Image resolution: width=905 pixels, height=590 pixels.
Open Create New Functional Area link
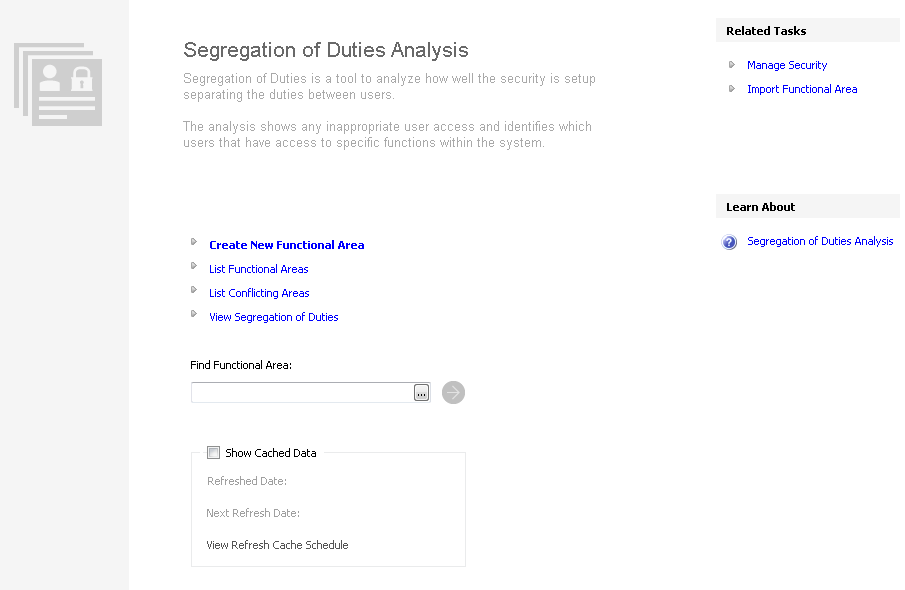point(286,245)
